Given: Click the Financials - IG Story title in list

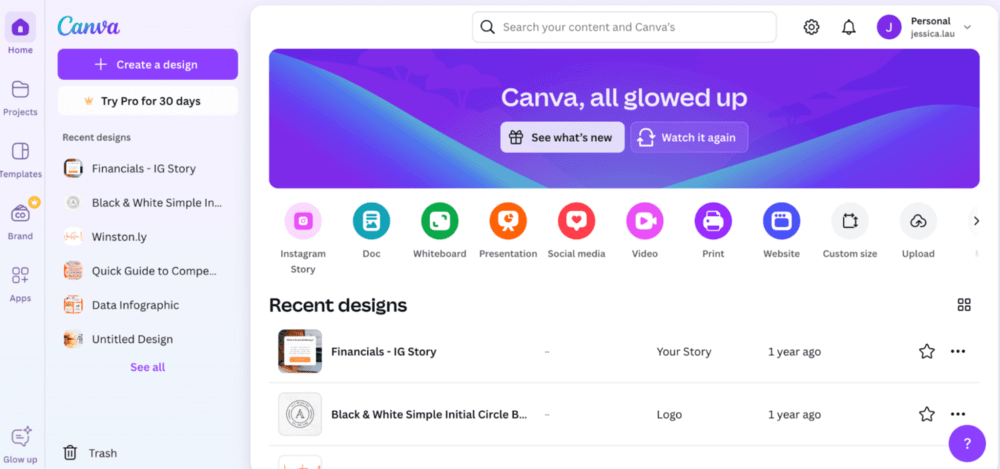Looking at the screenshot, I should click(x=383, y=352).
